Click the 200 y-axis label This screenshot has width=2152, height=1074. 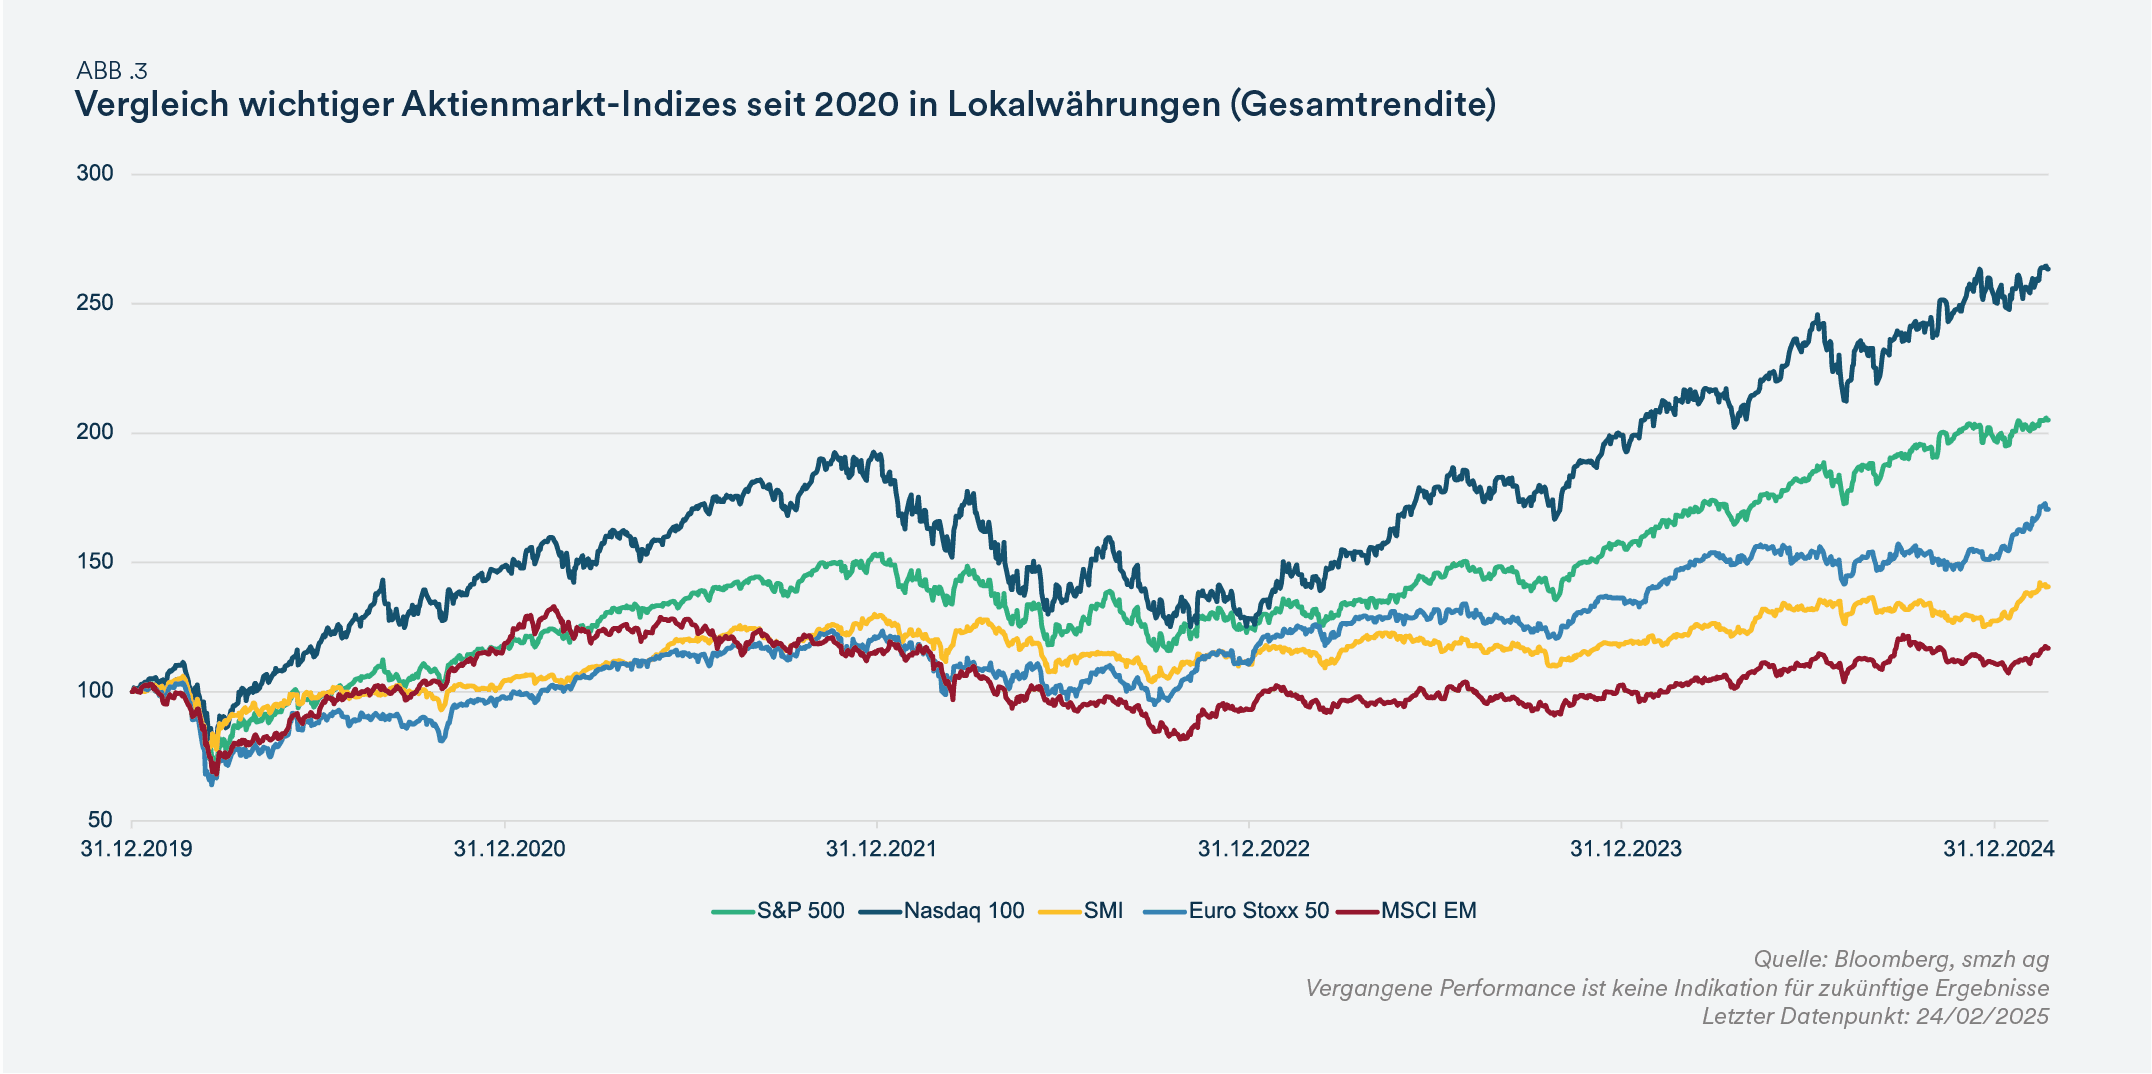tap(95, 432)
